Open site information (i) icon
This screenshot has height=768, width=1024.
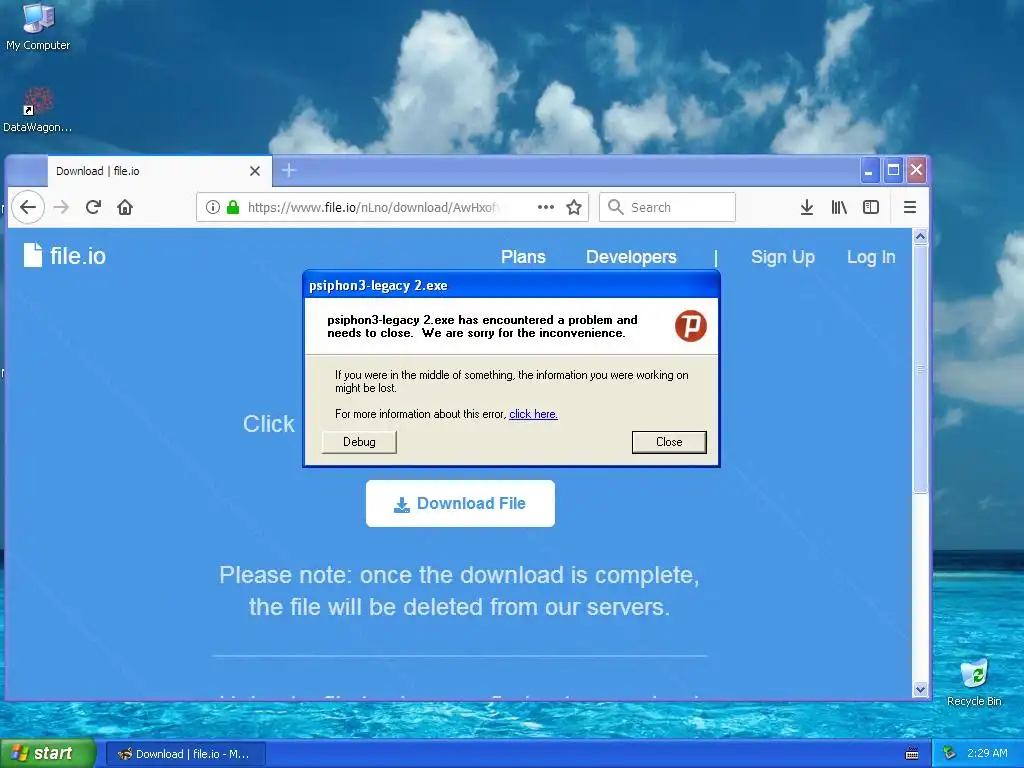click(x=212, y=207)
